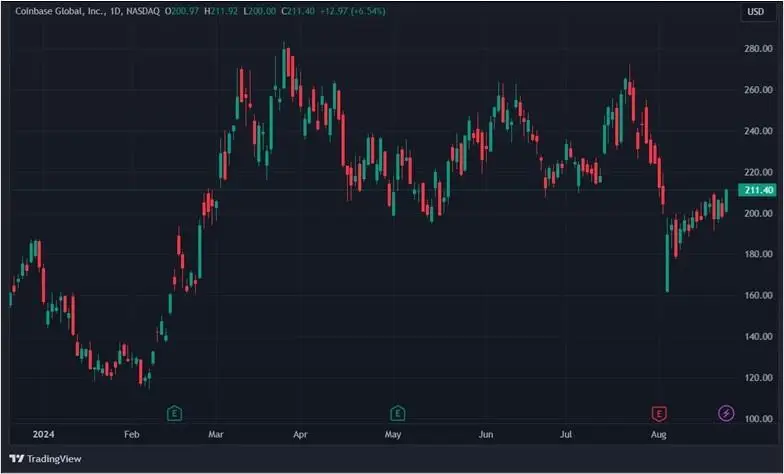Click the purple lightning bolt event icon

click(x=726, y=413)
